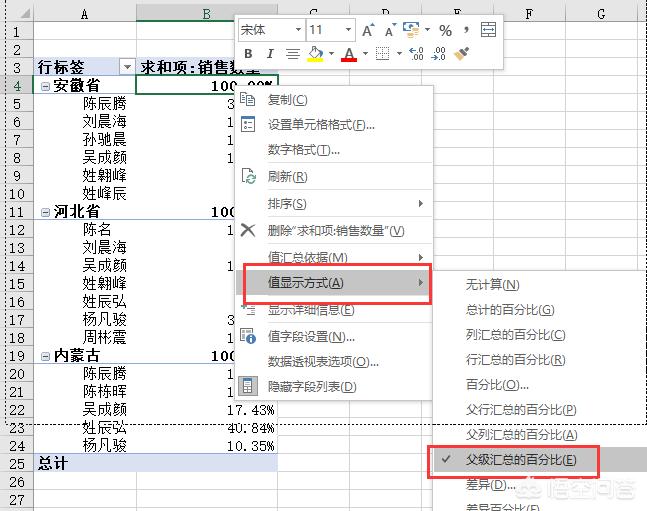Click accounting number format icon
Viewport: 647px width, 511px height.
pyautogui.click(x=411, y=30)
